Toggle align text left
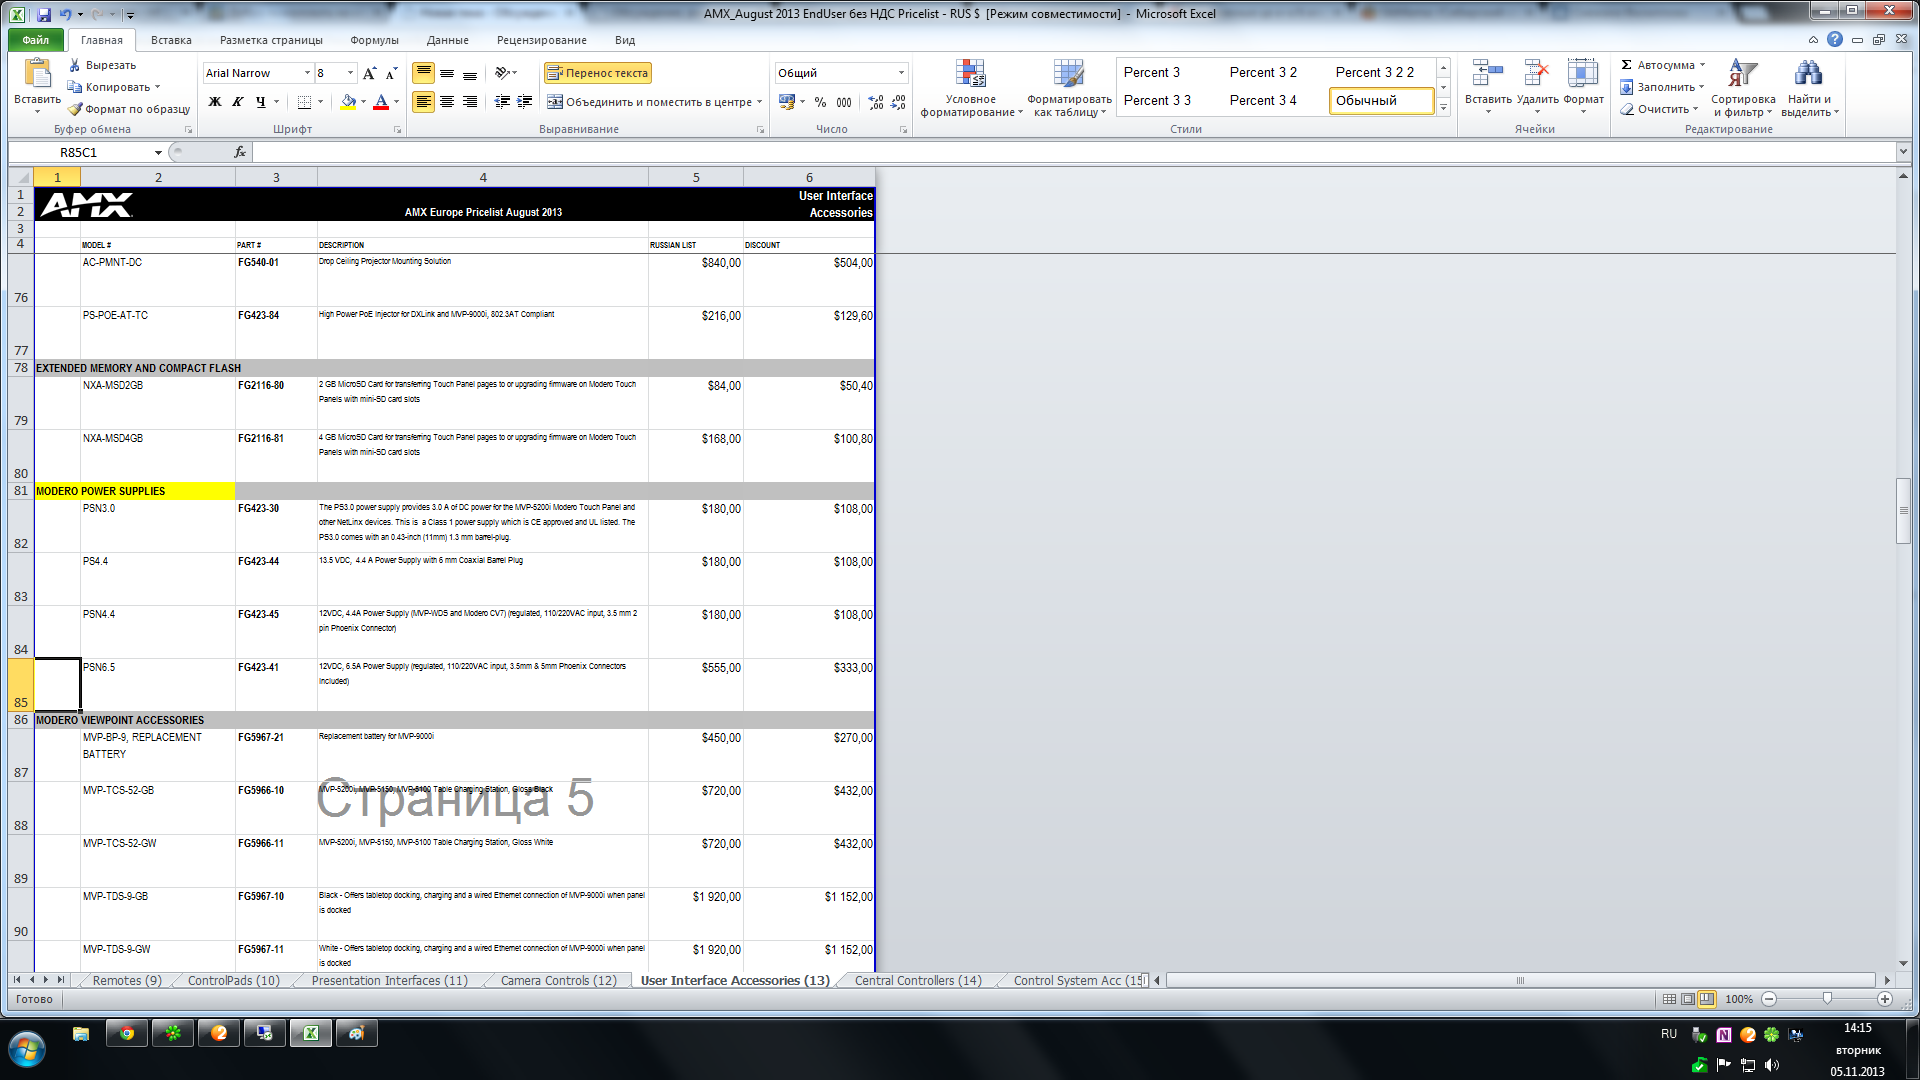 coord(424,102)
